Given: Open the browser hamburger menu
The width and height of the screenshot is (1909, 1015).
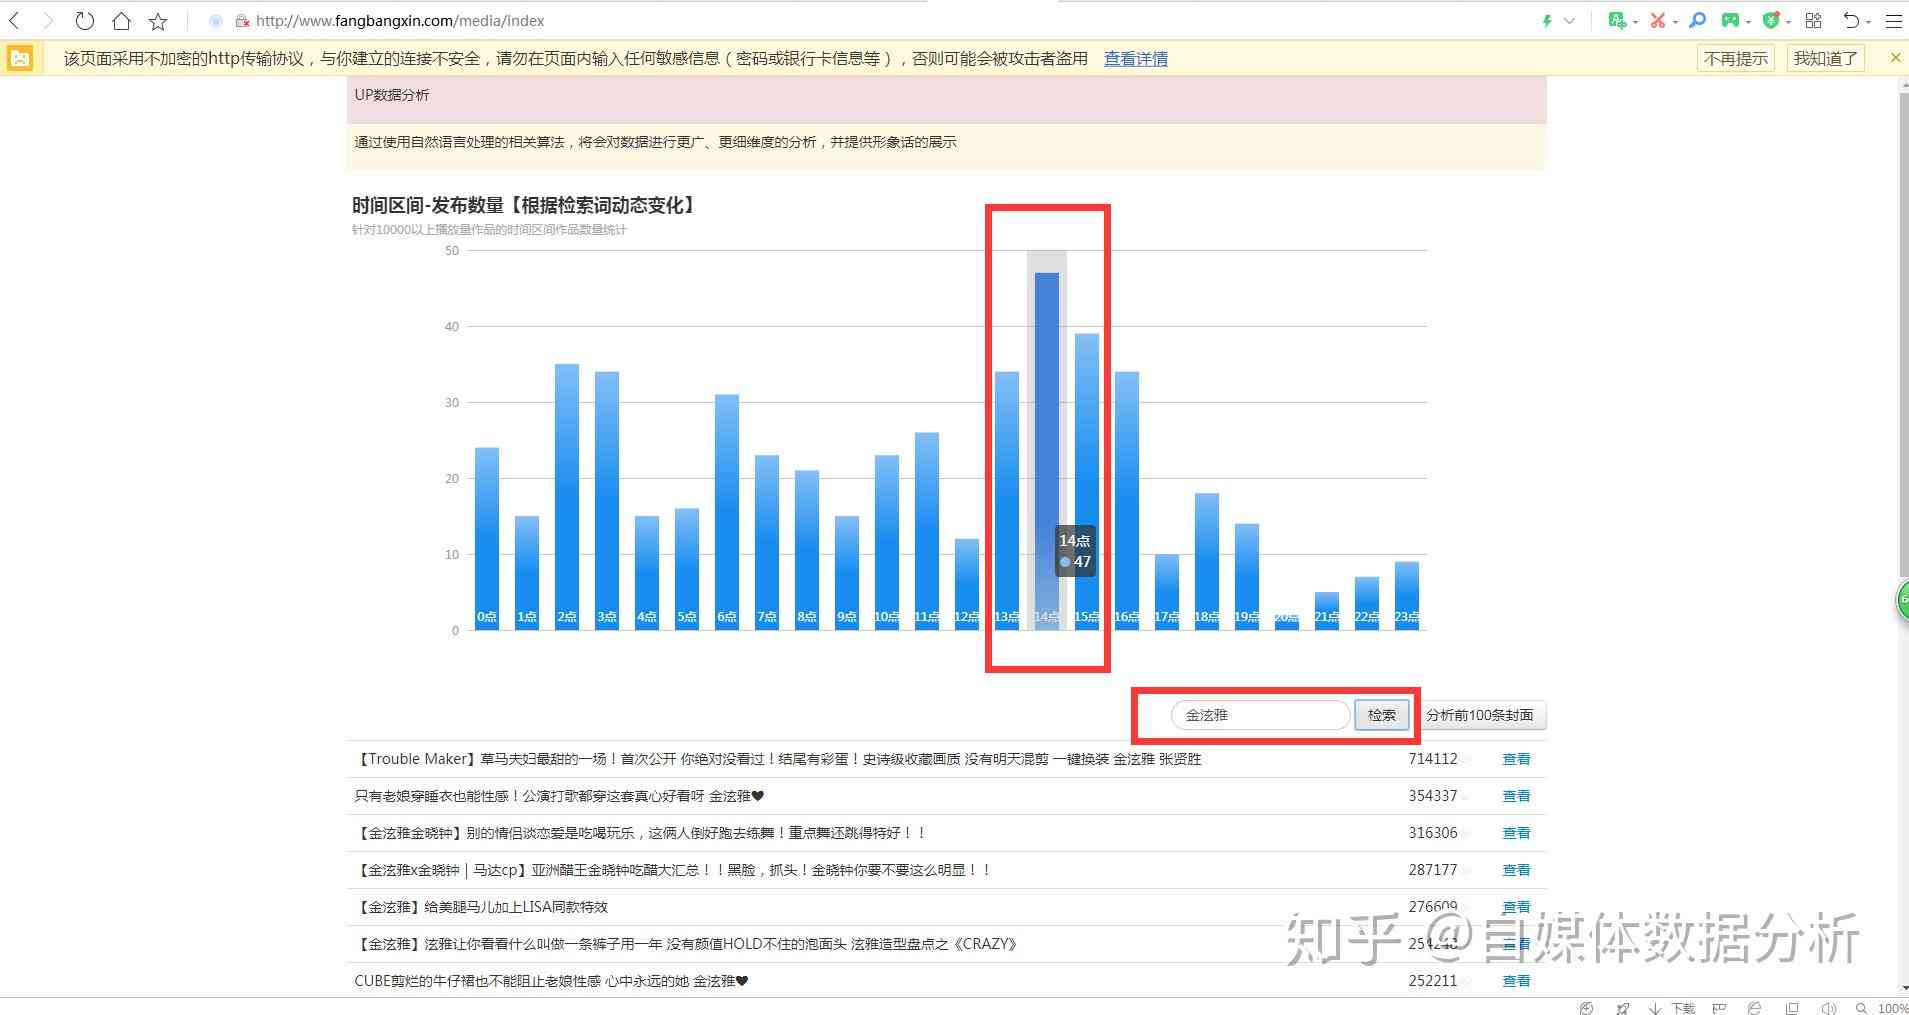Looking at the screenshot, I should click(1893, 20).
